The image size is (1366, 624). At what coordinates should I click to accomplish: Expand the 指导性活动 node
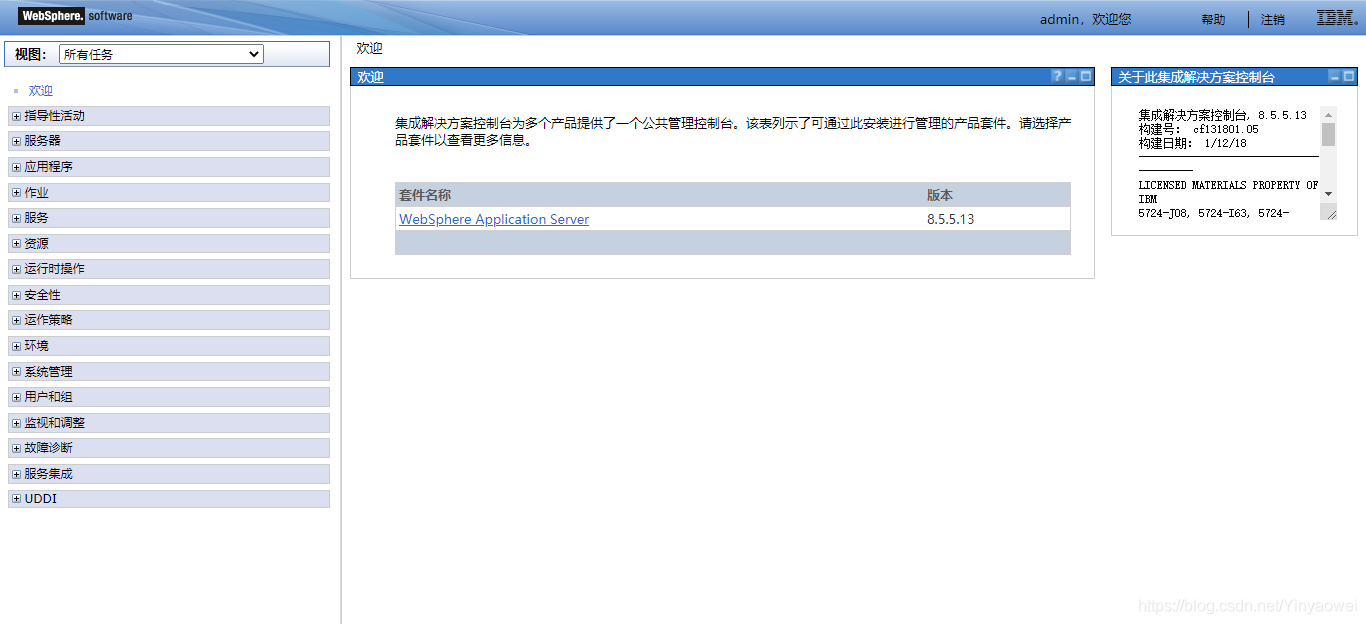pos(16,116)
